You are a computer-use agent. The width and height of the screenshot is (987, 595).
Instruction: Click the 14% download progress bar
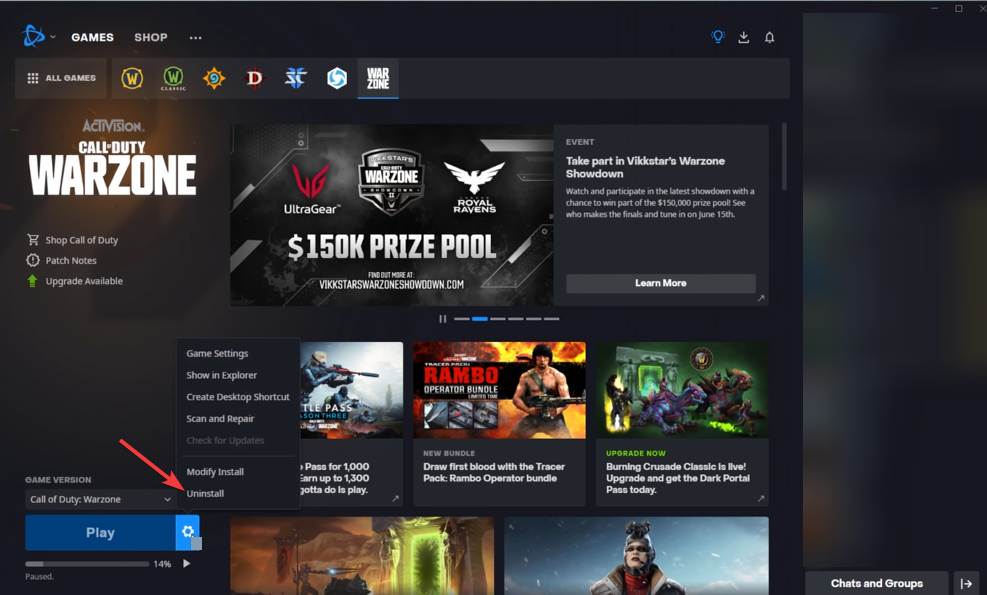click(87, 564)
